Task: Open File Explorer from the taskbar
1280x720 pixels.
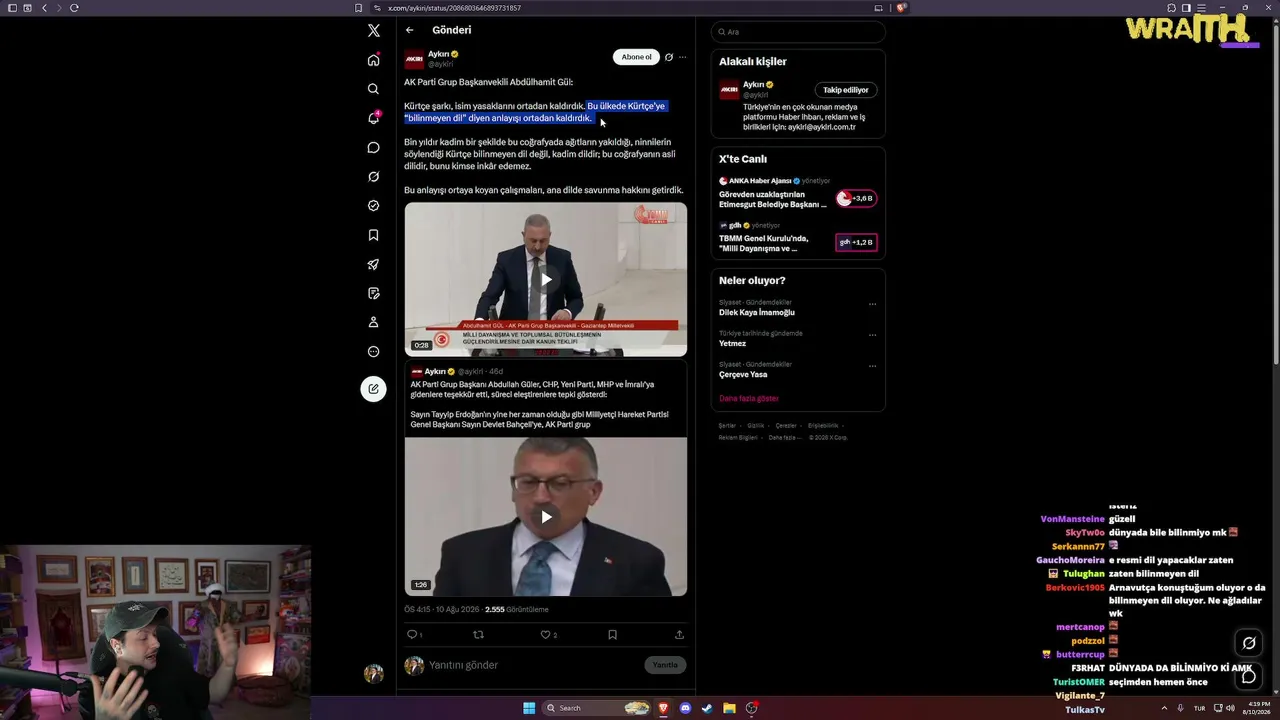Action: point(730,708)
